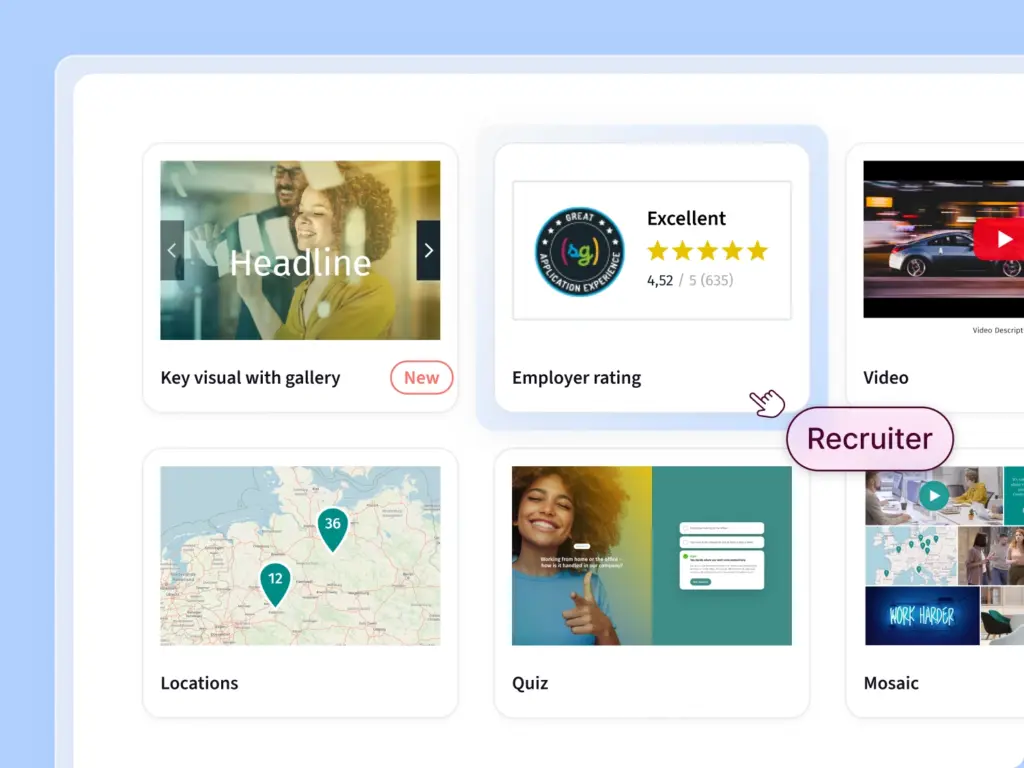The image size is (1024, 768).
Task: Click the map pin labeled 36
Action: [332, 528]
